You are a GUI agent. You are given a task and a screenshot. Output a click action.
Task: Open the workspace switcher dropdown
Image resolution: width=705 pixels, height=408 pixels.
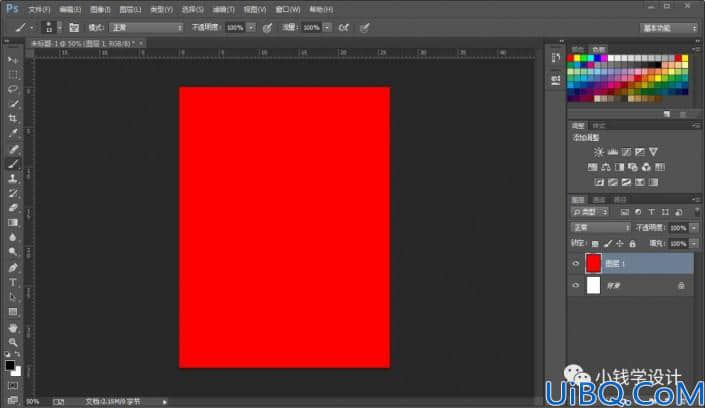668,28
